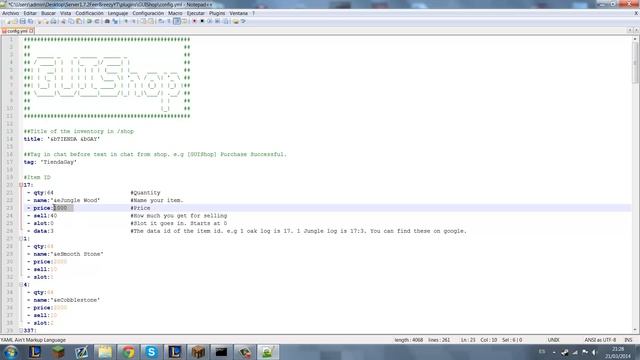Open the file explorer folder on the taskbar

[x=105, y=352]
